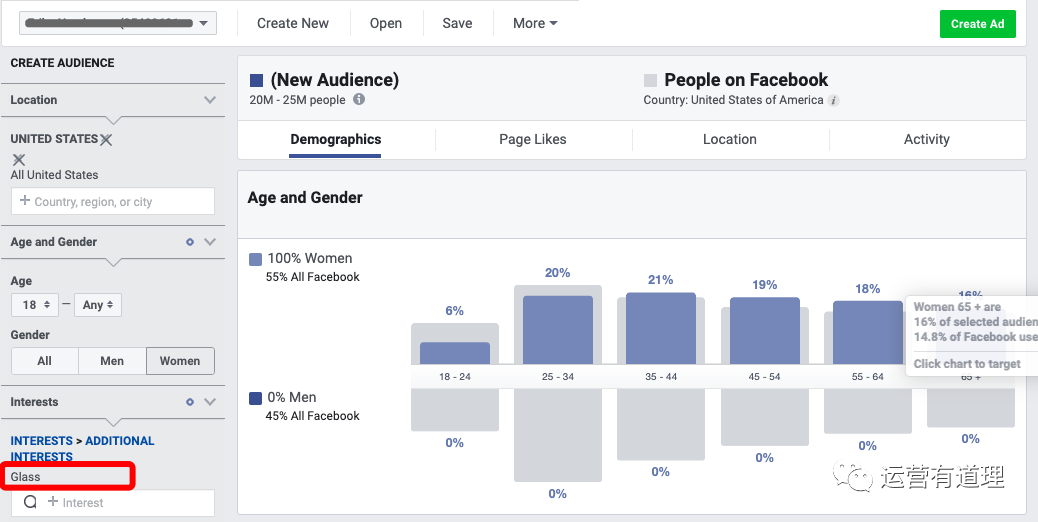
Task: Open the More menu
Action: pos(535,23)
